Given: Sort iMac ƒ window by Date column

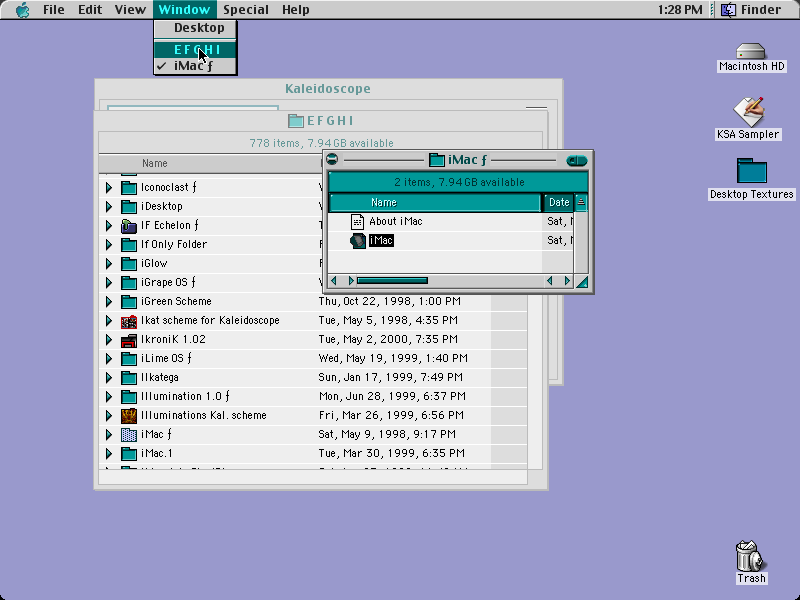Looking at the screenshot, I should point(559,203).
